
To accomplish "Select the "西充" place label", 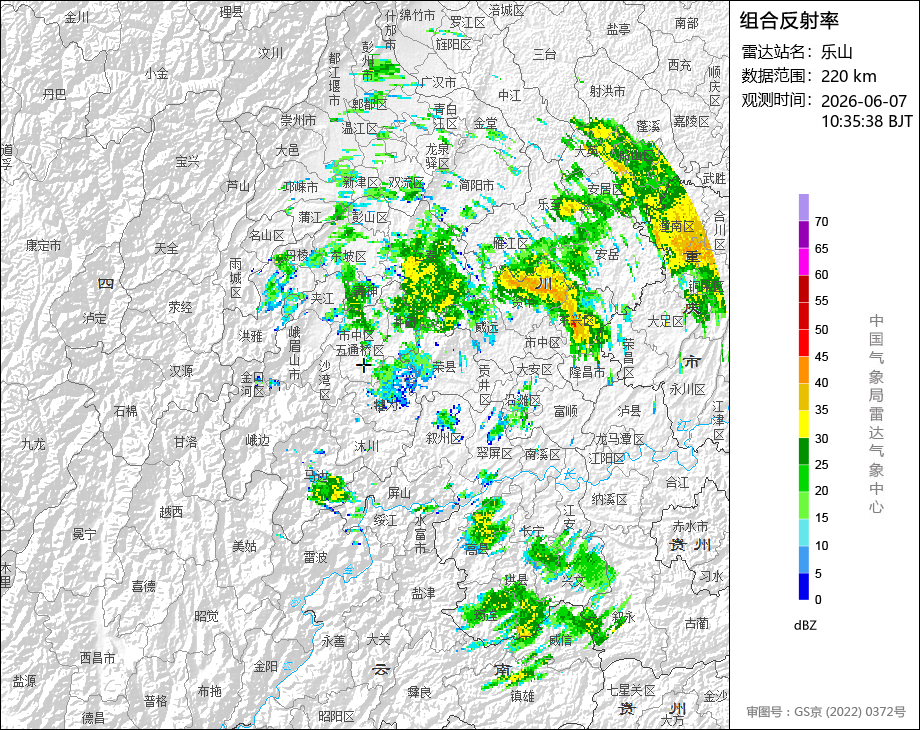I will point(679,65).
